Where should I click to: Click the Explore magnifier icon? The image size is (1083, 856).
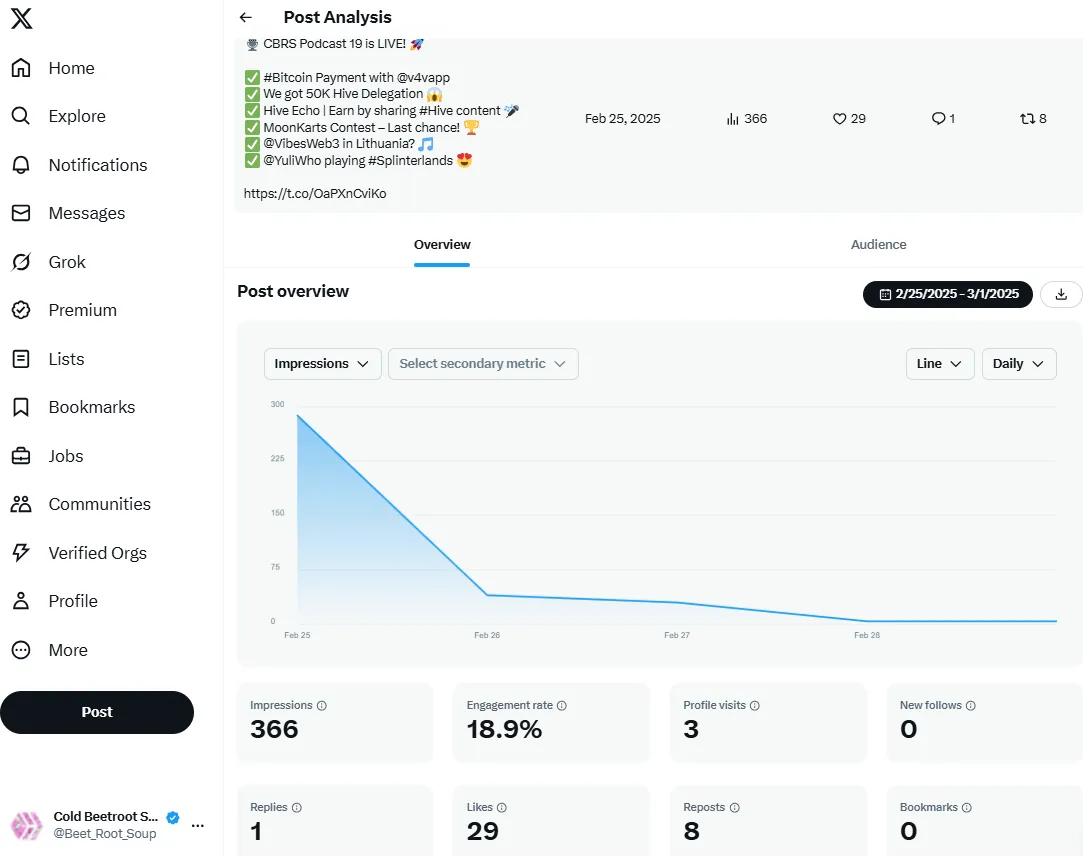click(21, 116)
